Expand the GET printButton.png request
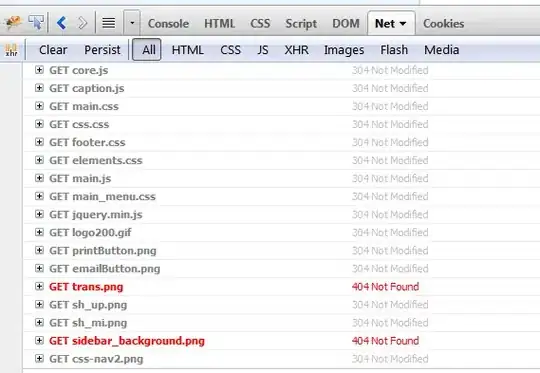Image resolution: width=540 pixels, height=373 pixels. [40, 250]
